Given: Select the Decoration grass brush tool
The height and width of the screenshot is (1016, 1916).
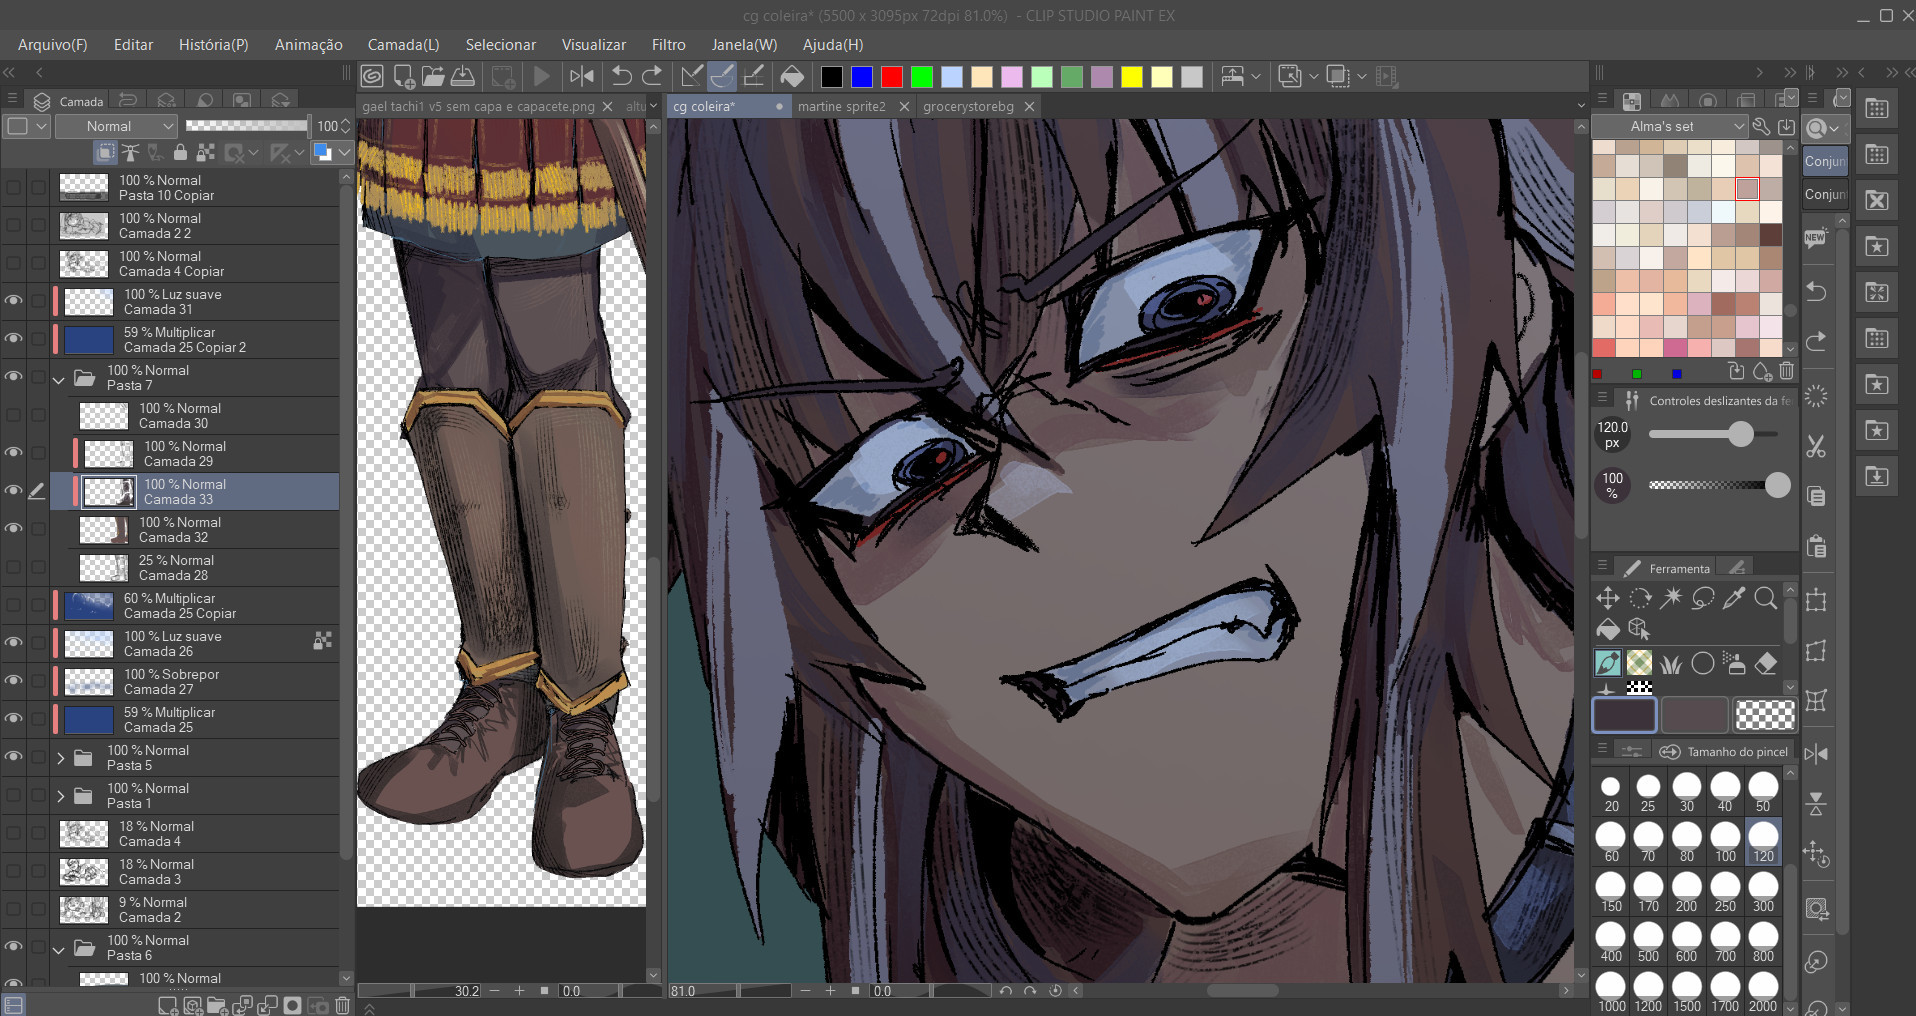Looking at the screenshot, I should (x=1671, y=662).
